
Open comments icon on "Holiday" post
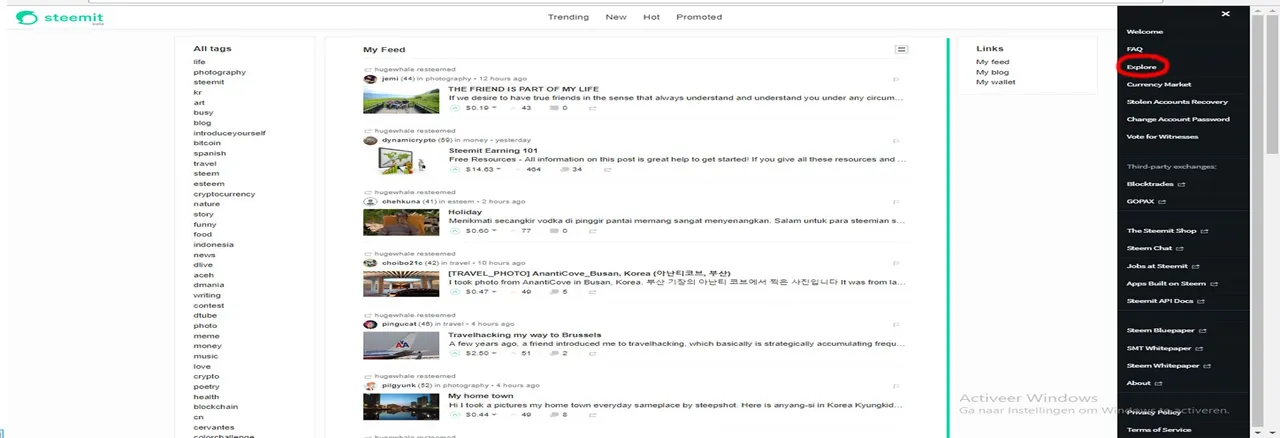[x=555, y=231]
